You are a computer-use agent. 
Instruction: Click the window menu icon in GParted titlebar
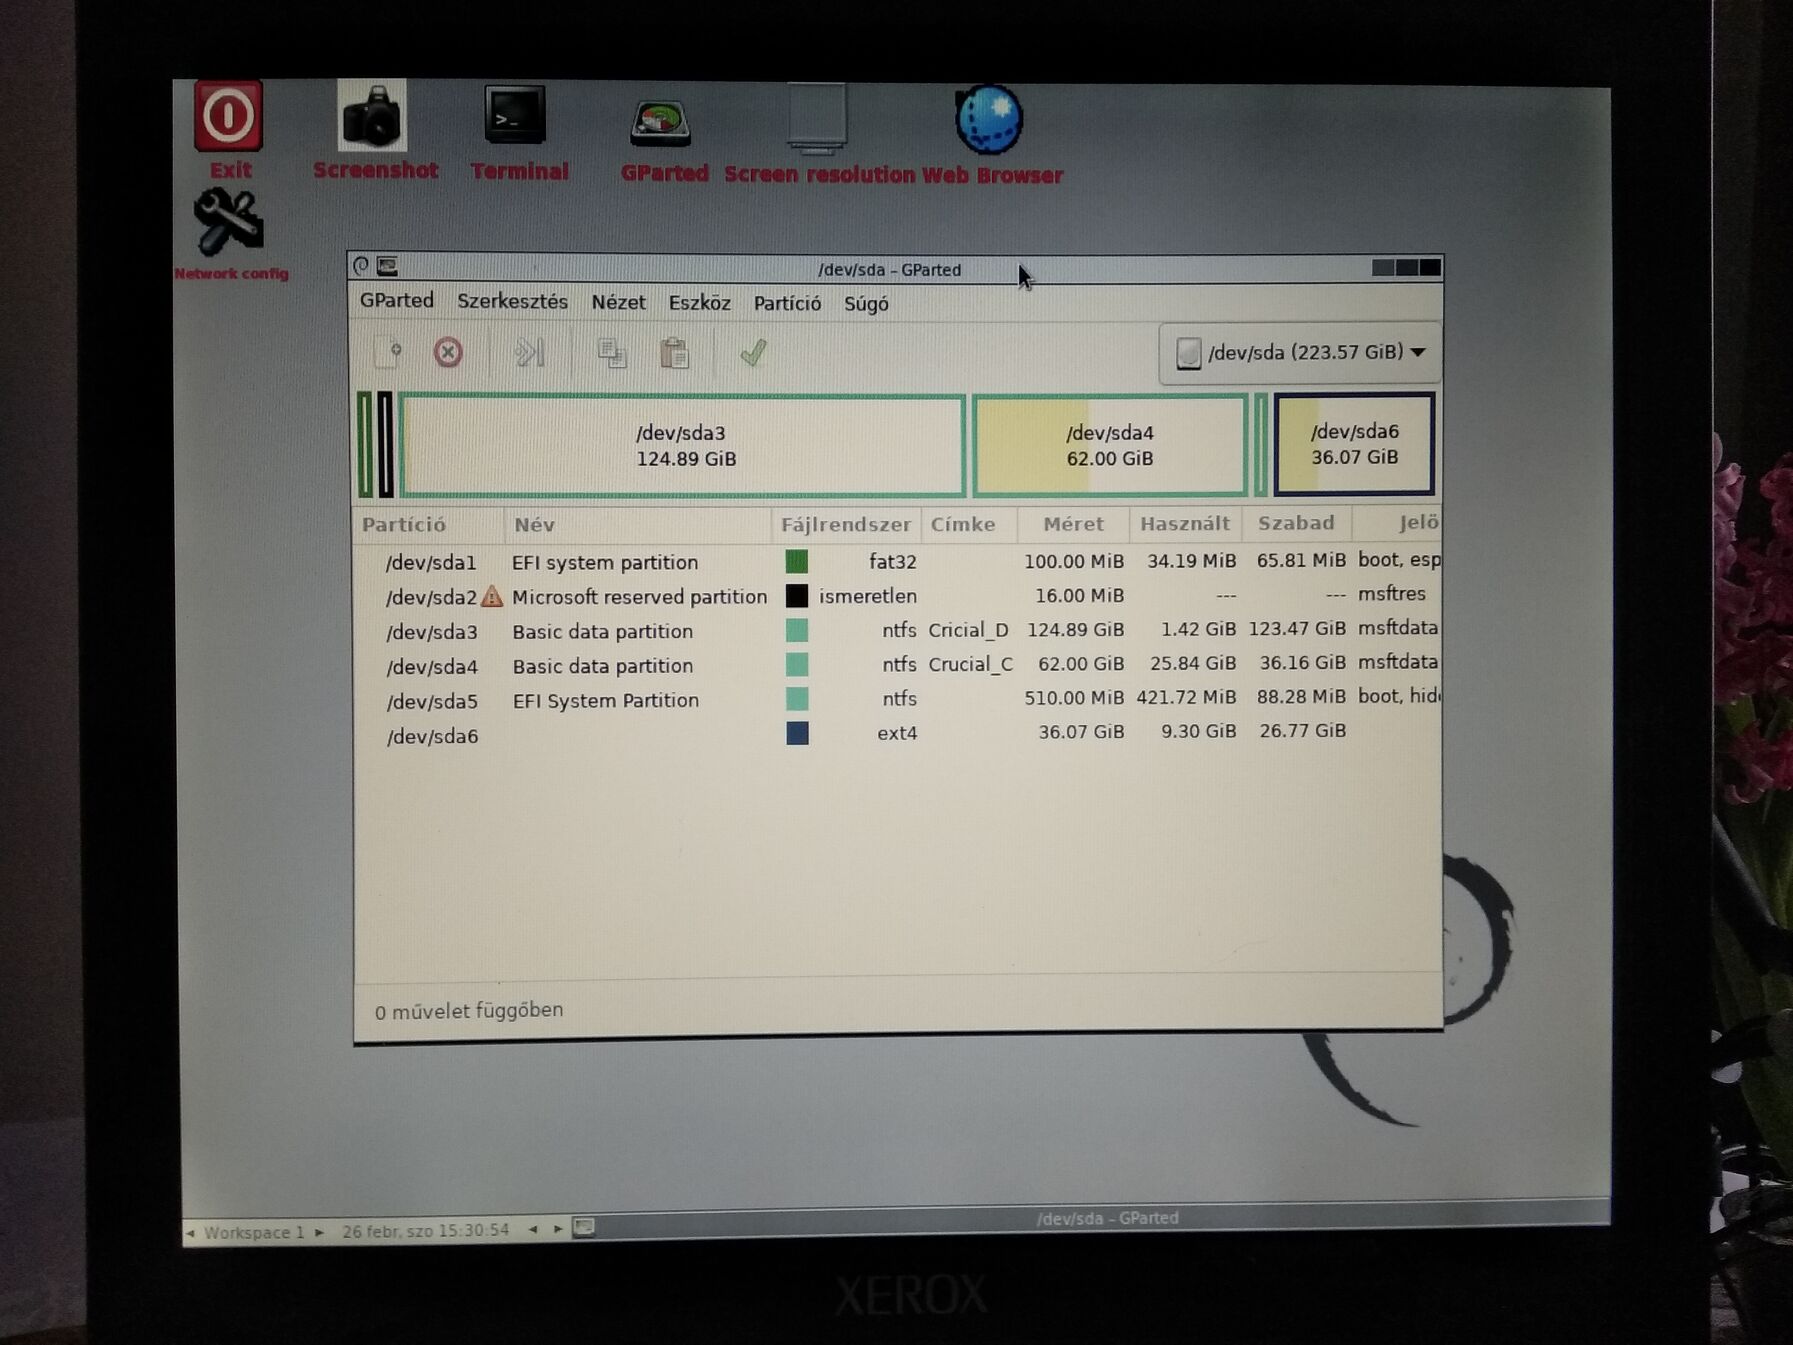coord(387,266)
